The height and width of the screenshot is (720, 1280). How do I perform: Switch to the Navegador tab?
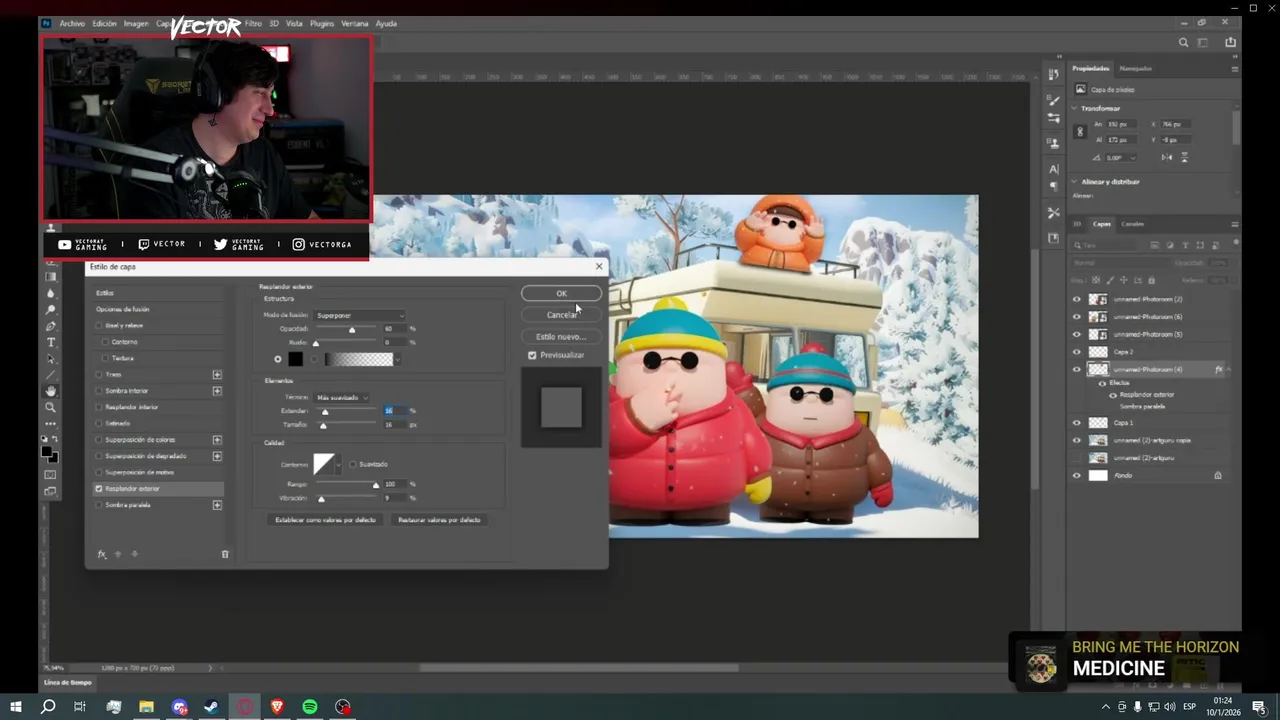(x=1135, y=68)
